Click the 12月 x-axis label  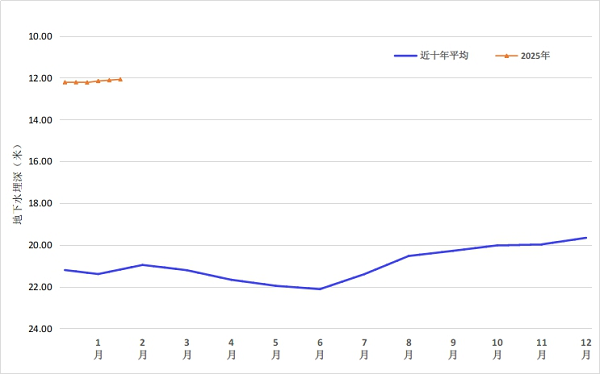click(x=586, y=349)
